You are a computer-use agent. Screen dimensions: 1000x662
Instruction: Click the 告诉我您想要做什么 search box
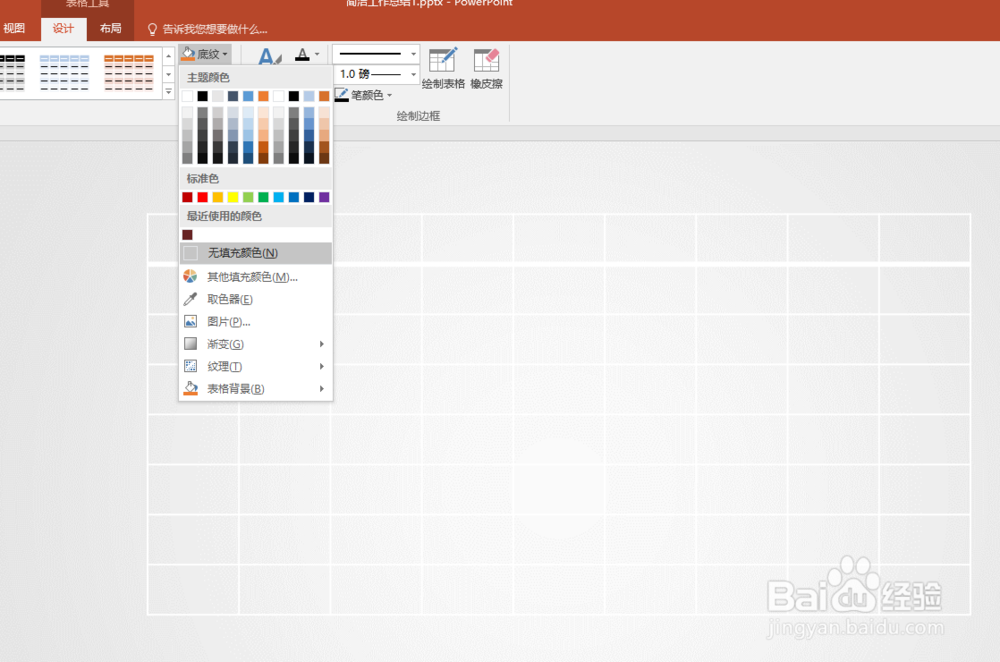tap(215, 29)
